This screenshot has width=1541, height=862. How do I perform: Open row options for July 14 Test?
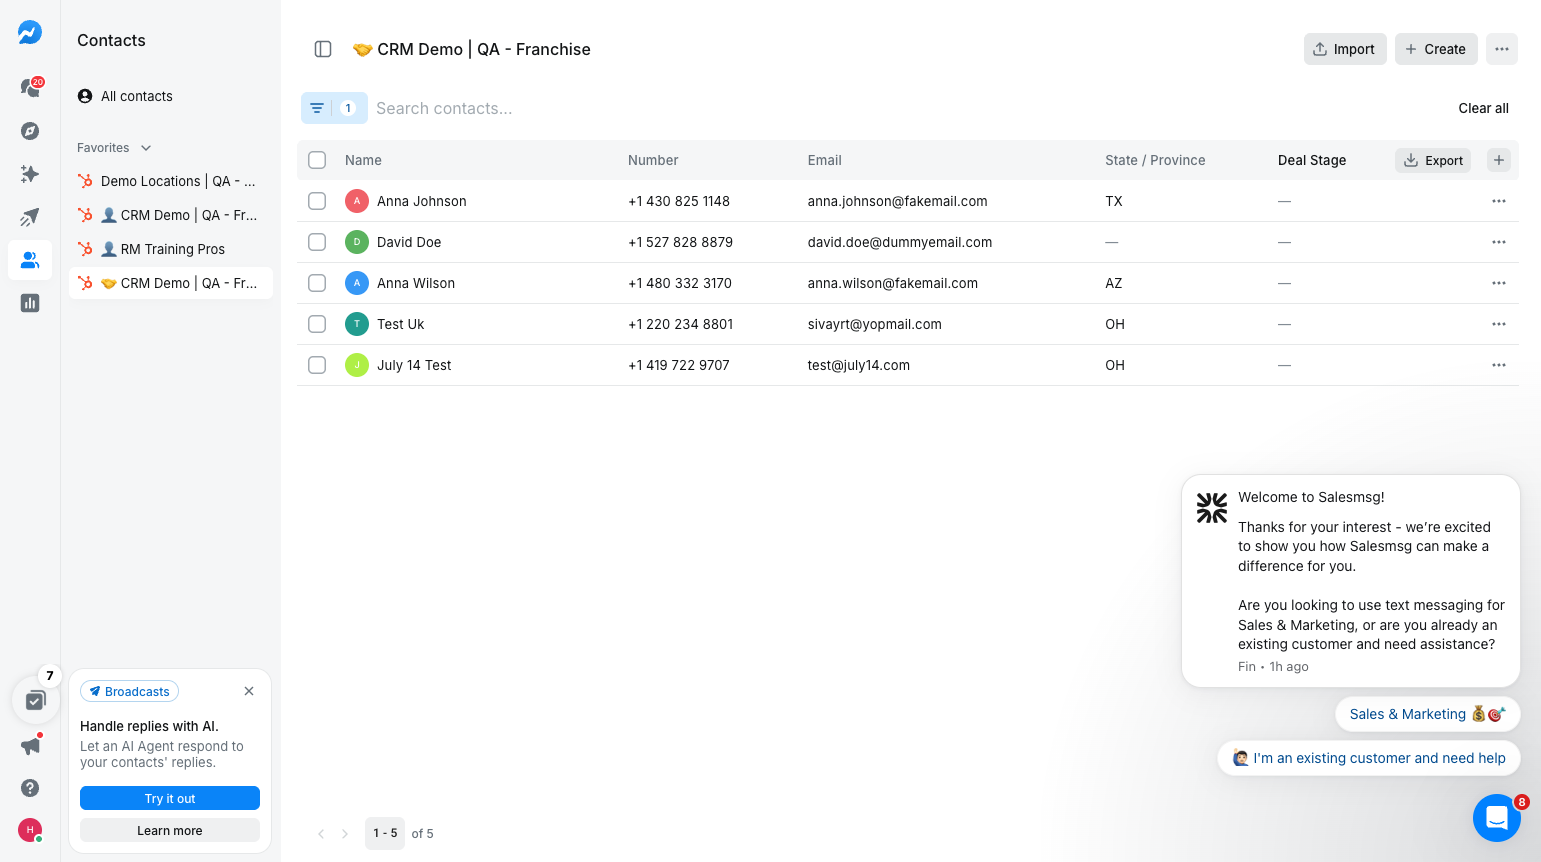click(1499, 365)
